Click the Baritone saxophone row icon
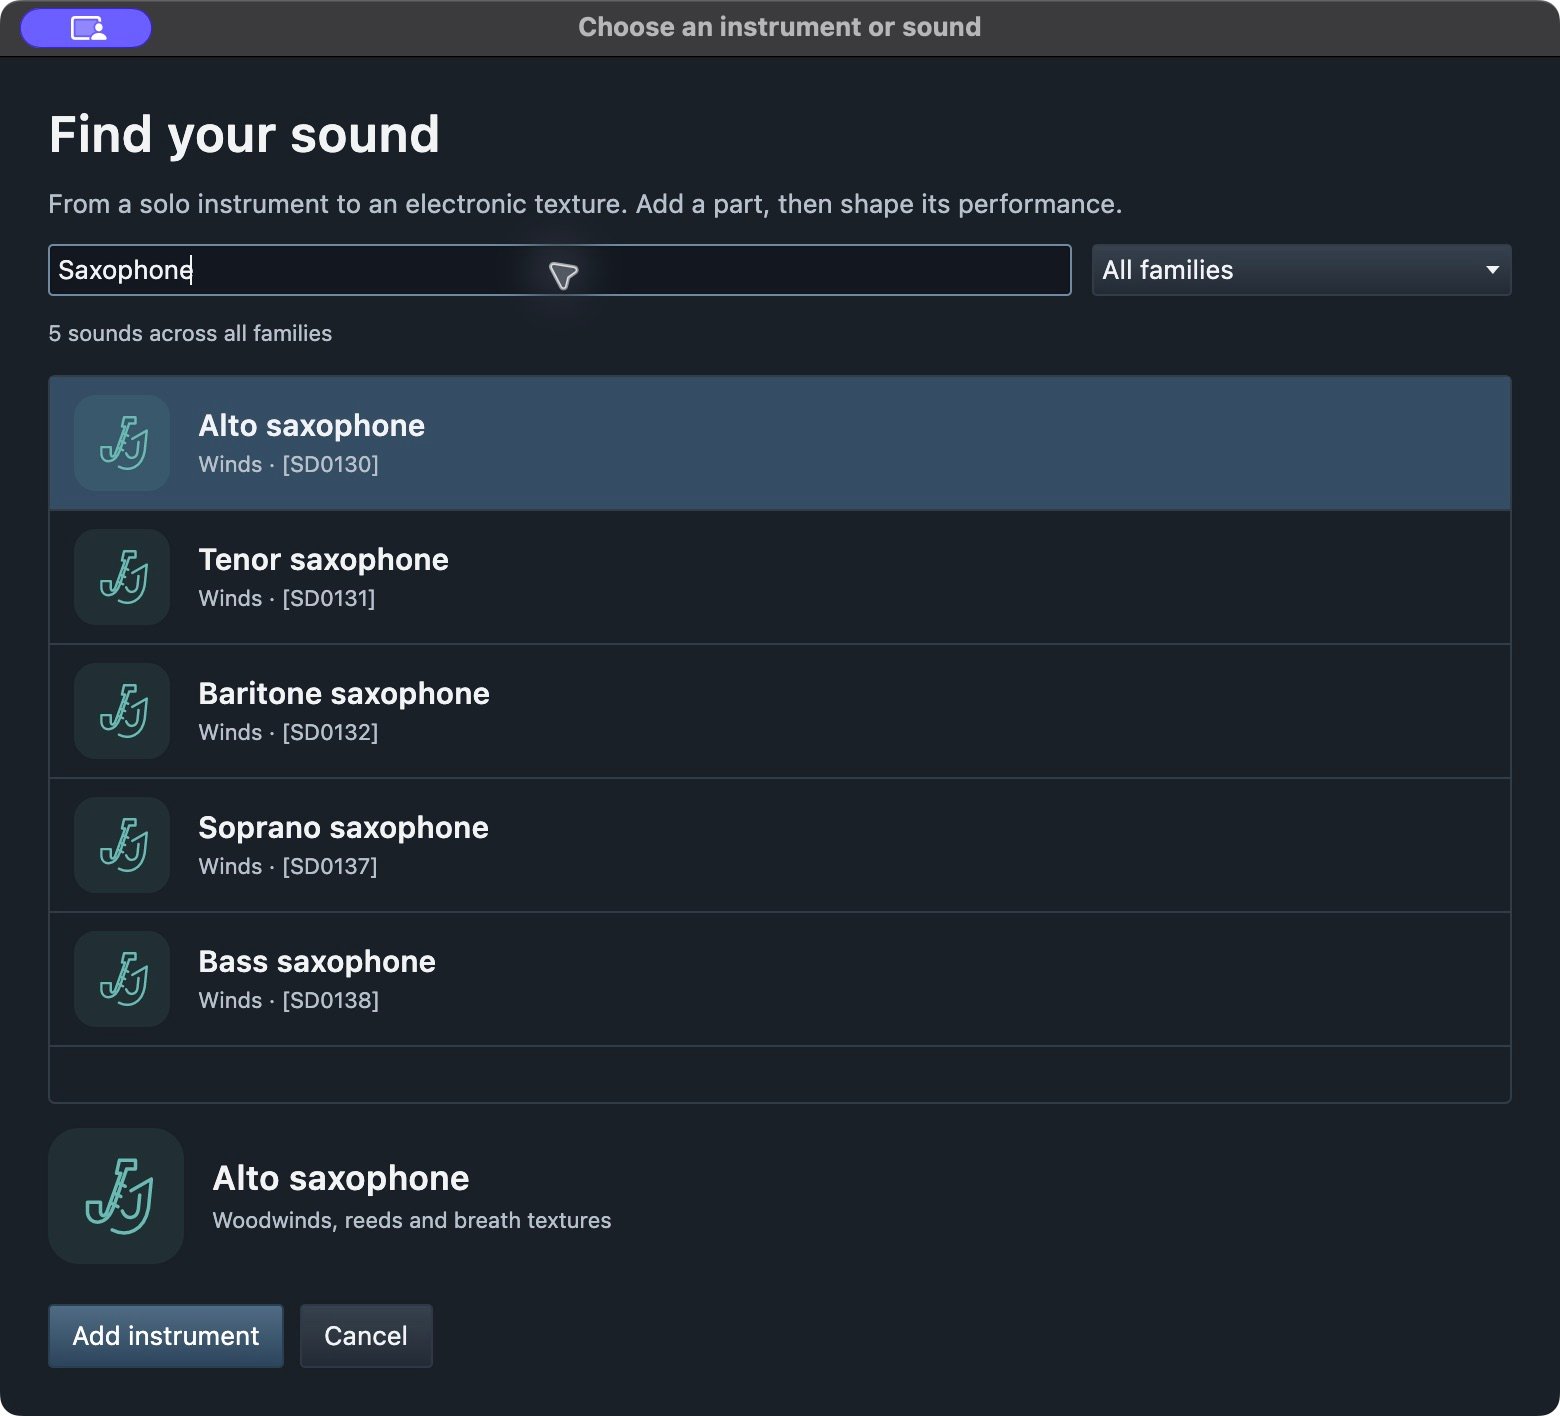Screen dimensions: 1560x1416 click(x=122, y=711)
